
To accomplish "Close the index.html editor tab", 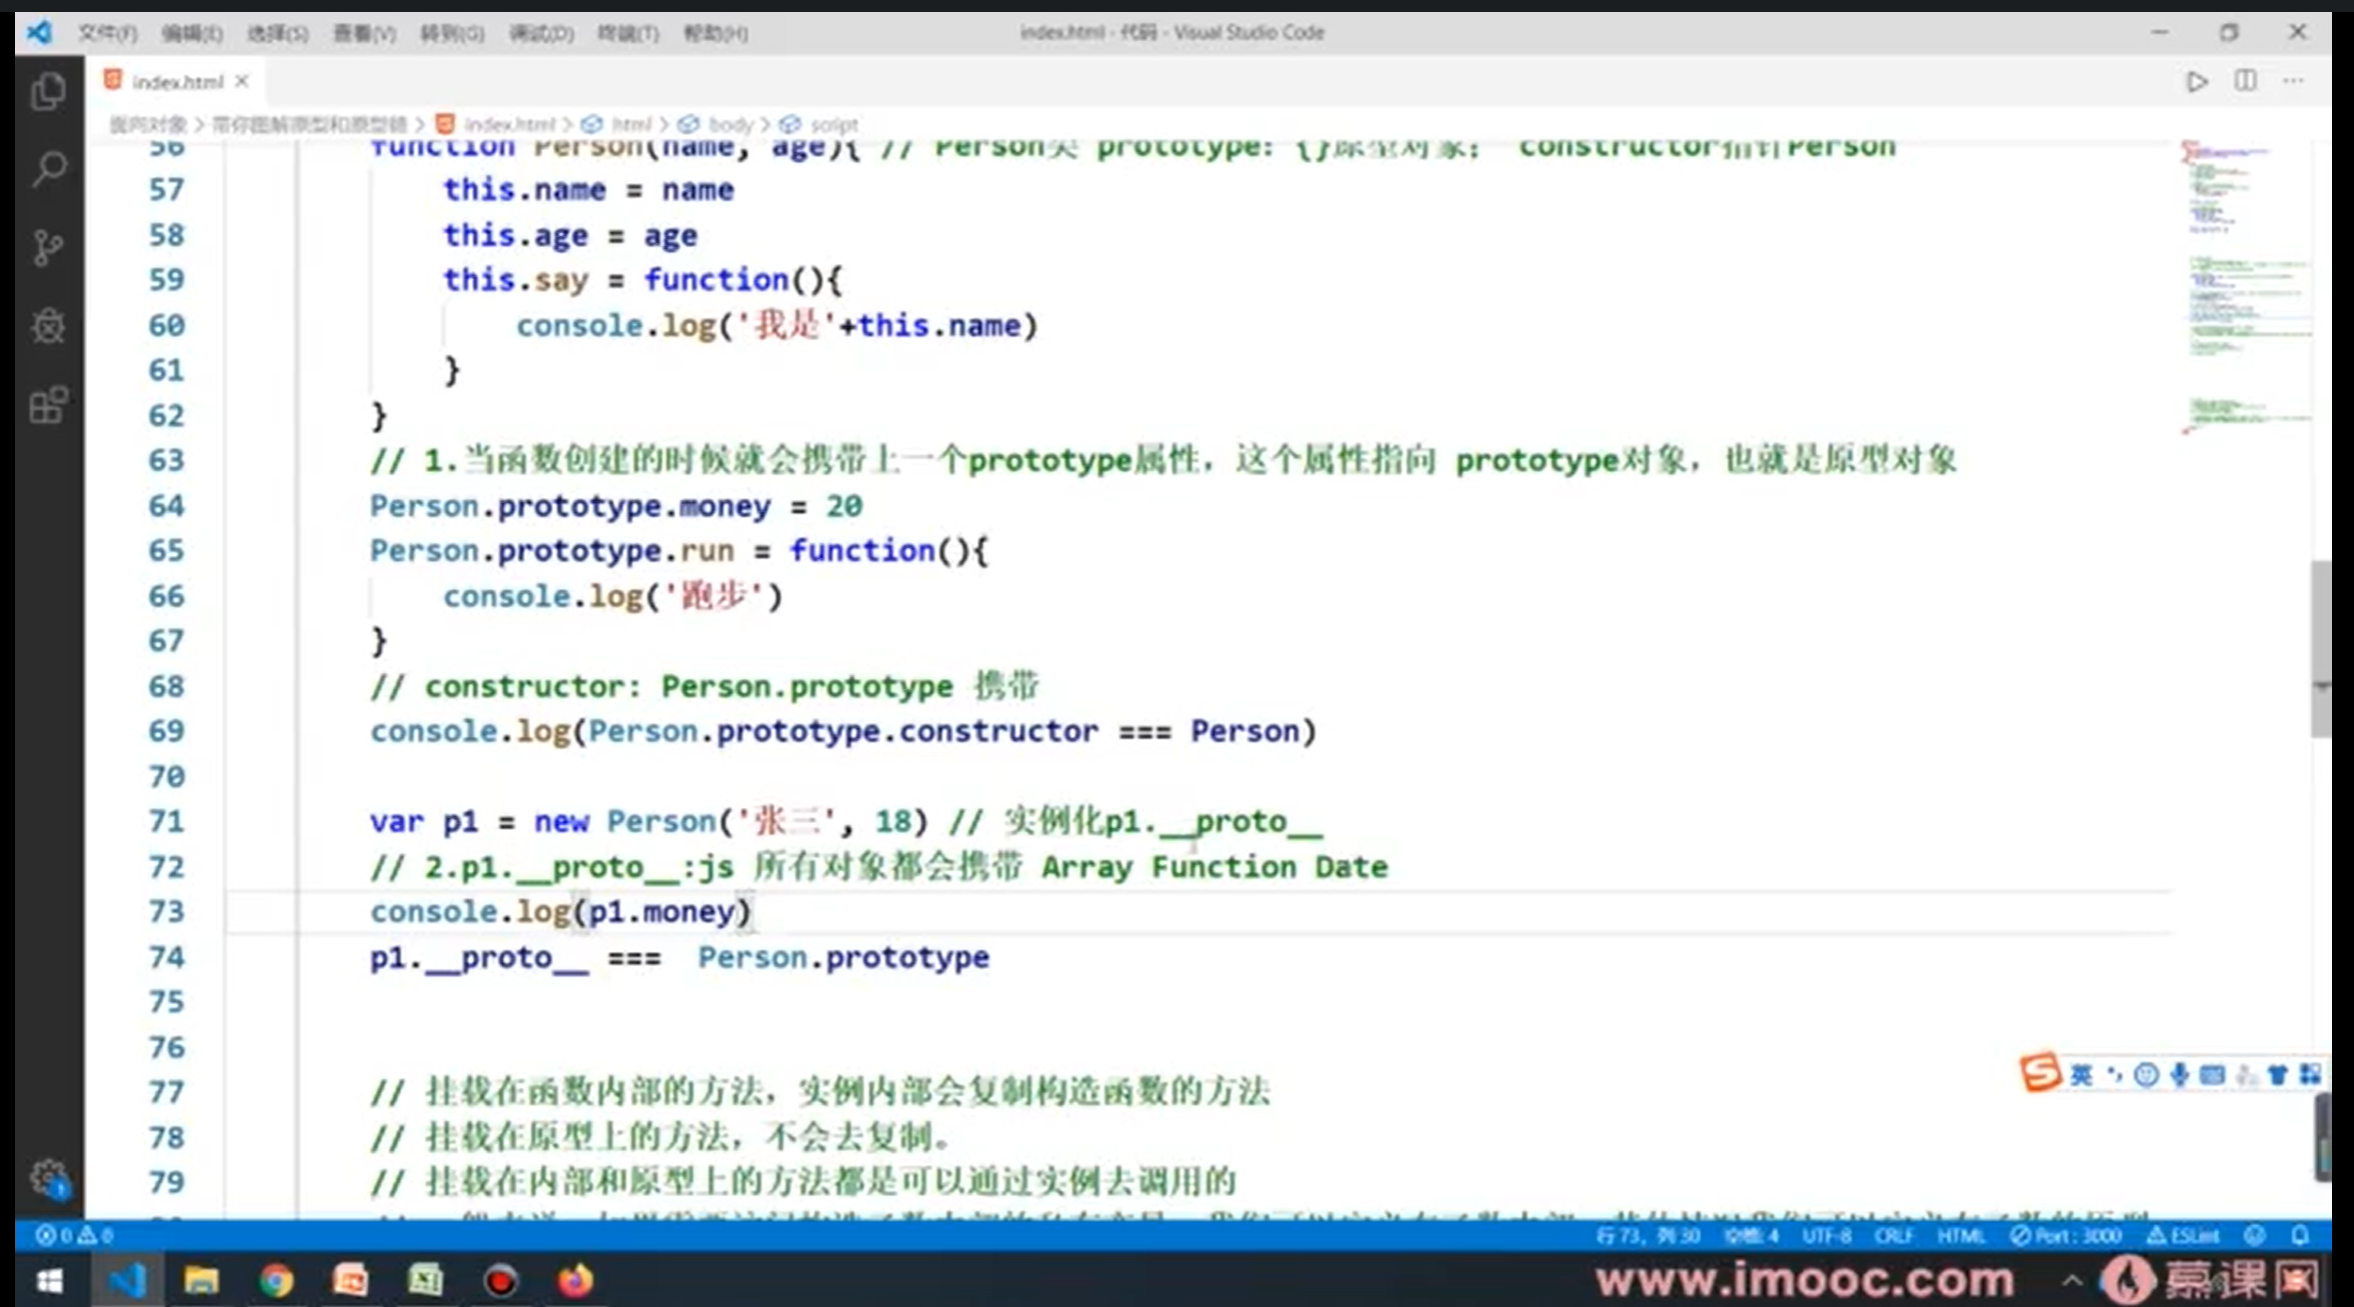I will pyautogui.click(x=242, y=81).
